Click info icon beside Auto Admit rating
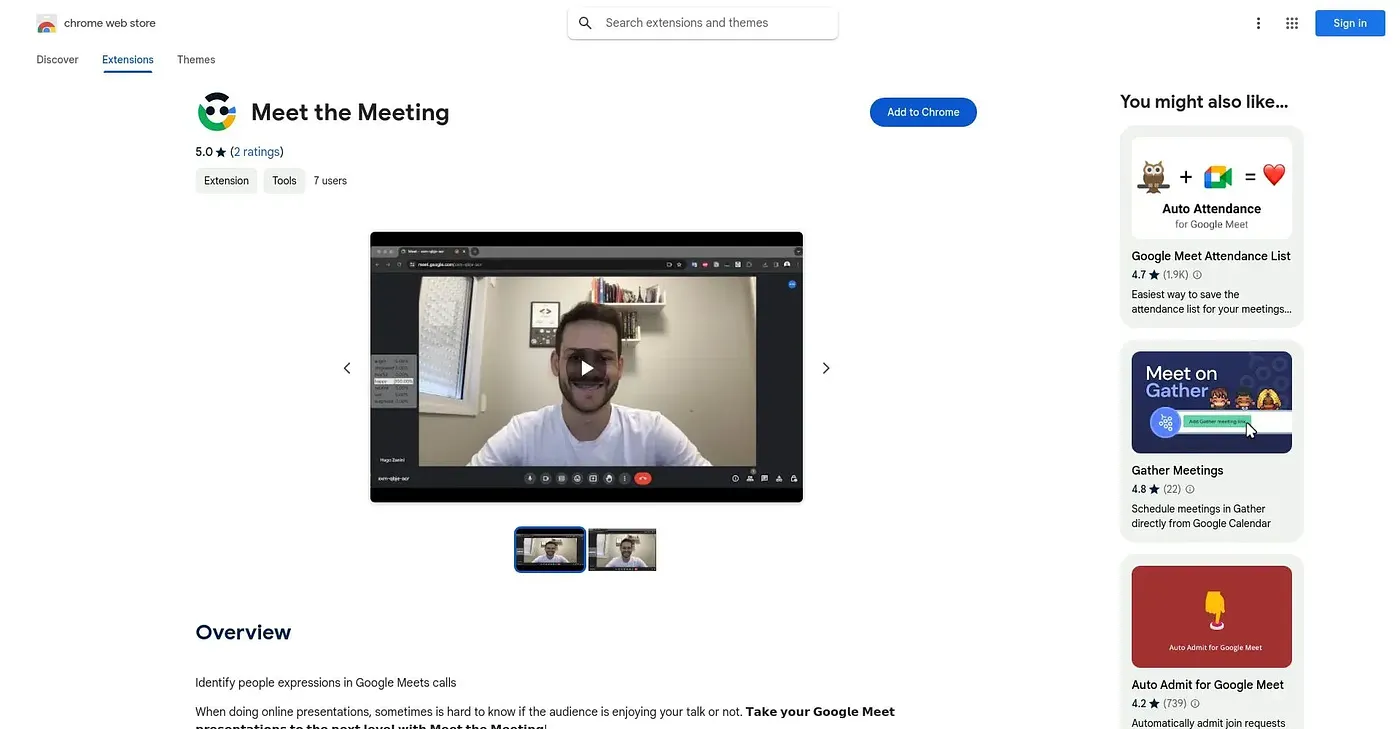 1195,704
